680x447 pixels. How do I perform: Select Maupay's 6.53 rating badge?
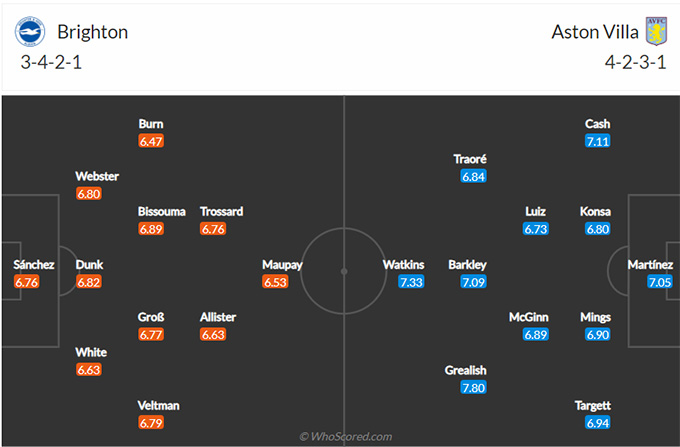tap(275, 282)
